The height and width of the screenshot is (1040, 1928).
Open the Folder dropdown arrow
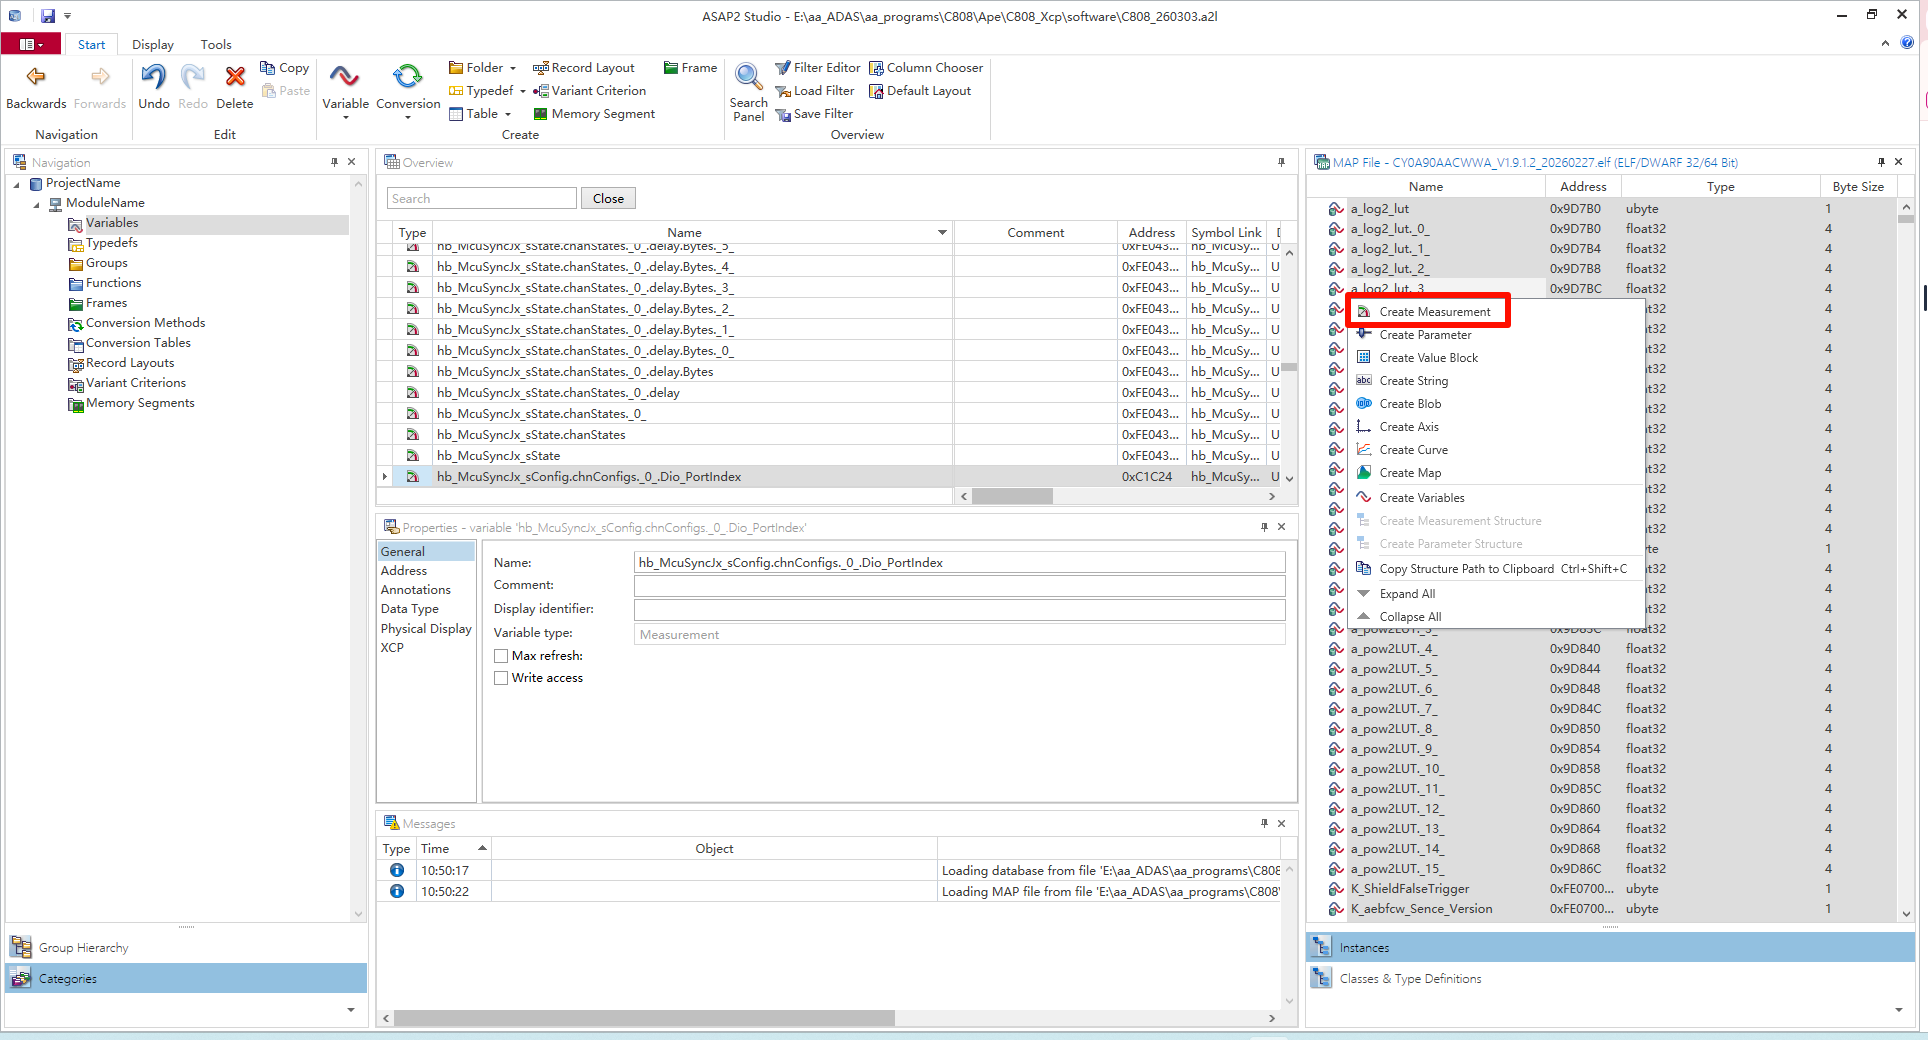pos(513,68)
